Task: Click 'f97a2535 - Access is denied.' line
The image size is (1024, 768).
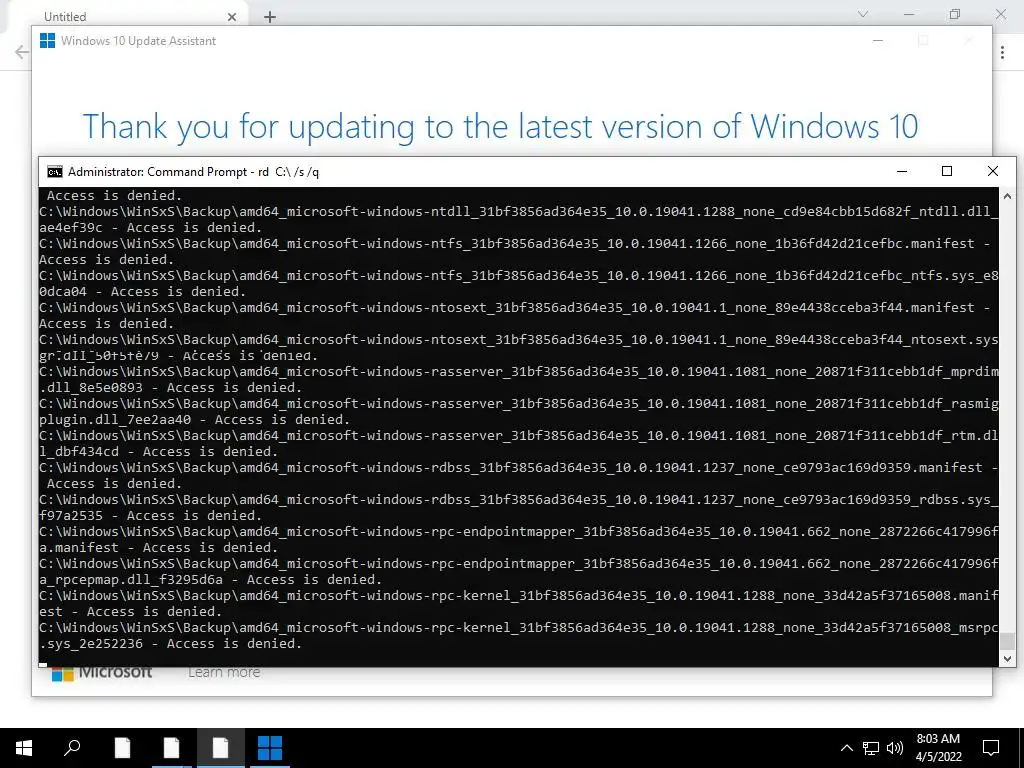Action: coord(150,516)
